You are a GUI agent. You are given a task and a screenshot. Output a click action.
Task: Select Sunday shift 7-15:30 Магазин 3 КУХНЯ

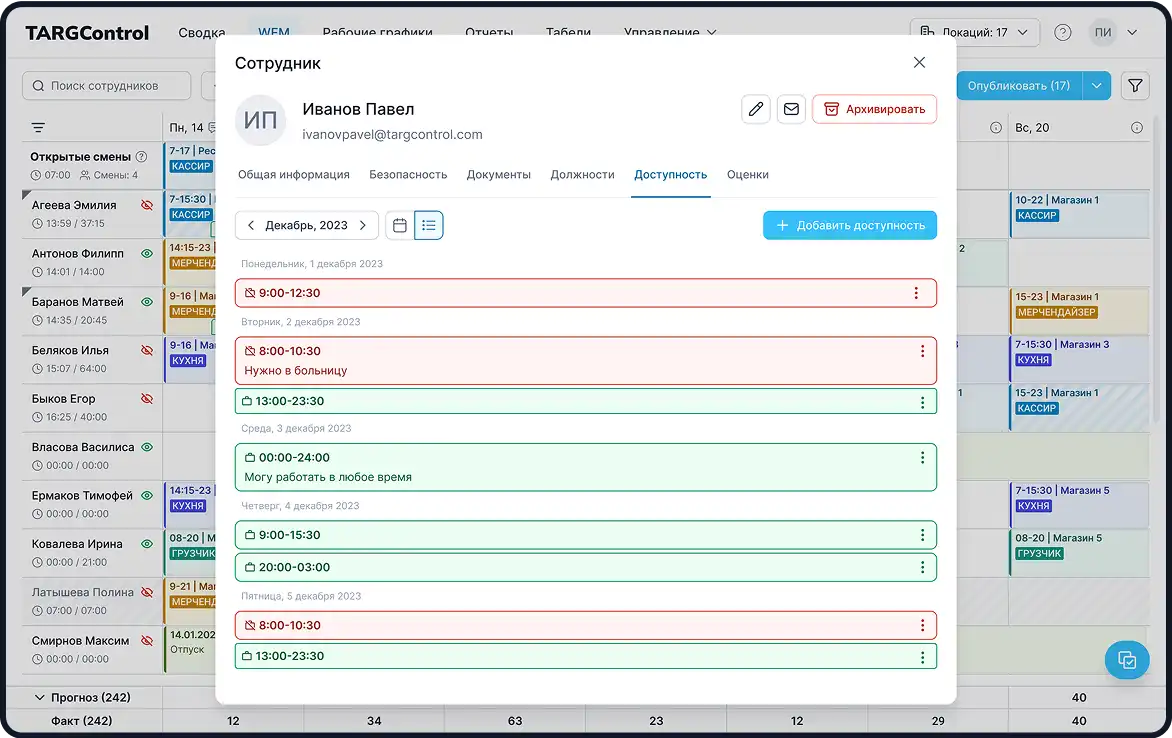1079,359
